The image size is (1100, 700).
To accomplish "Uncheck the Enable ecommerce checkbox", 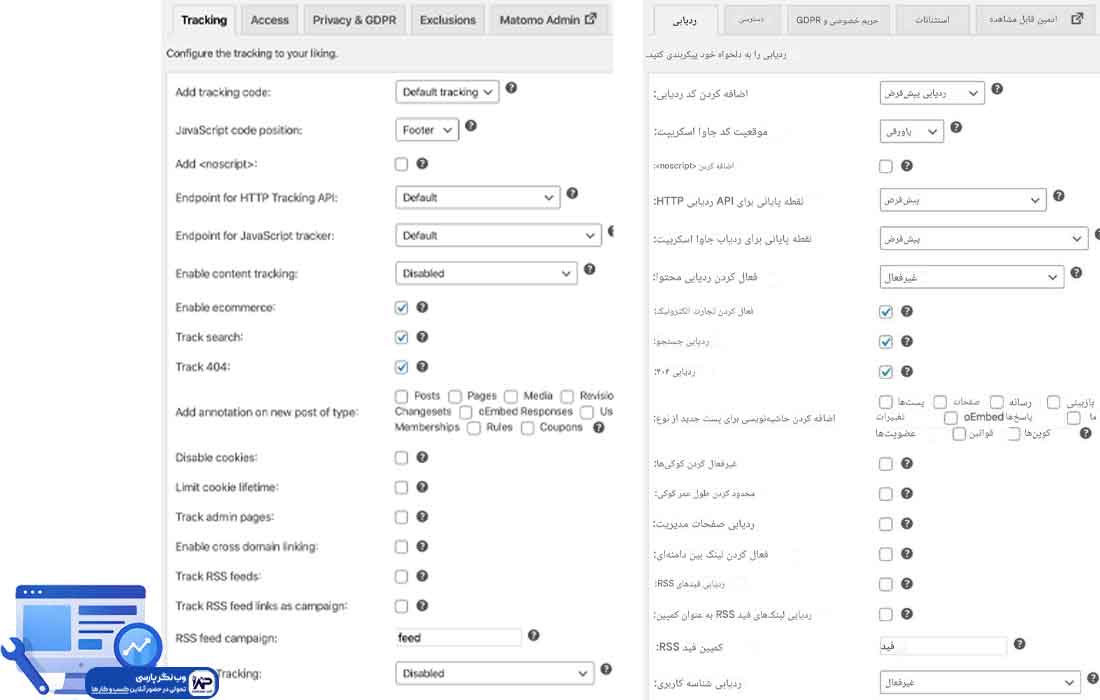I will 401,307.
